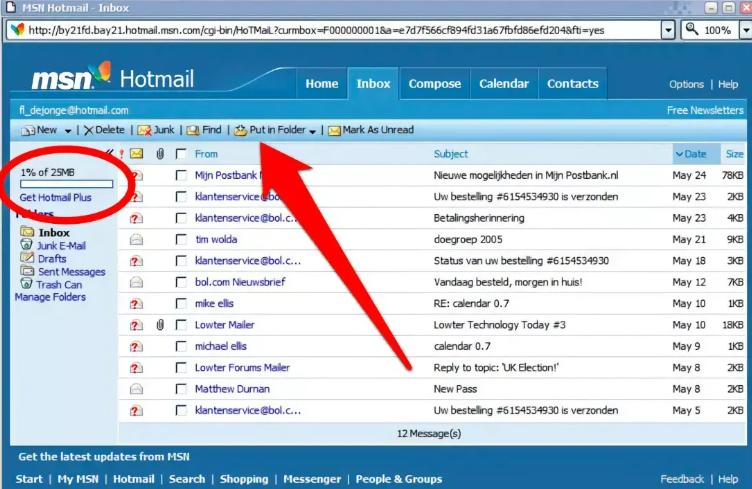Open the Free Newsletters link
Viewport: 752px width, 489px height.
click(705, 110)
